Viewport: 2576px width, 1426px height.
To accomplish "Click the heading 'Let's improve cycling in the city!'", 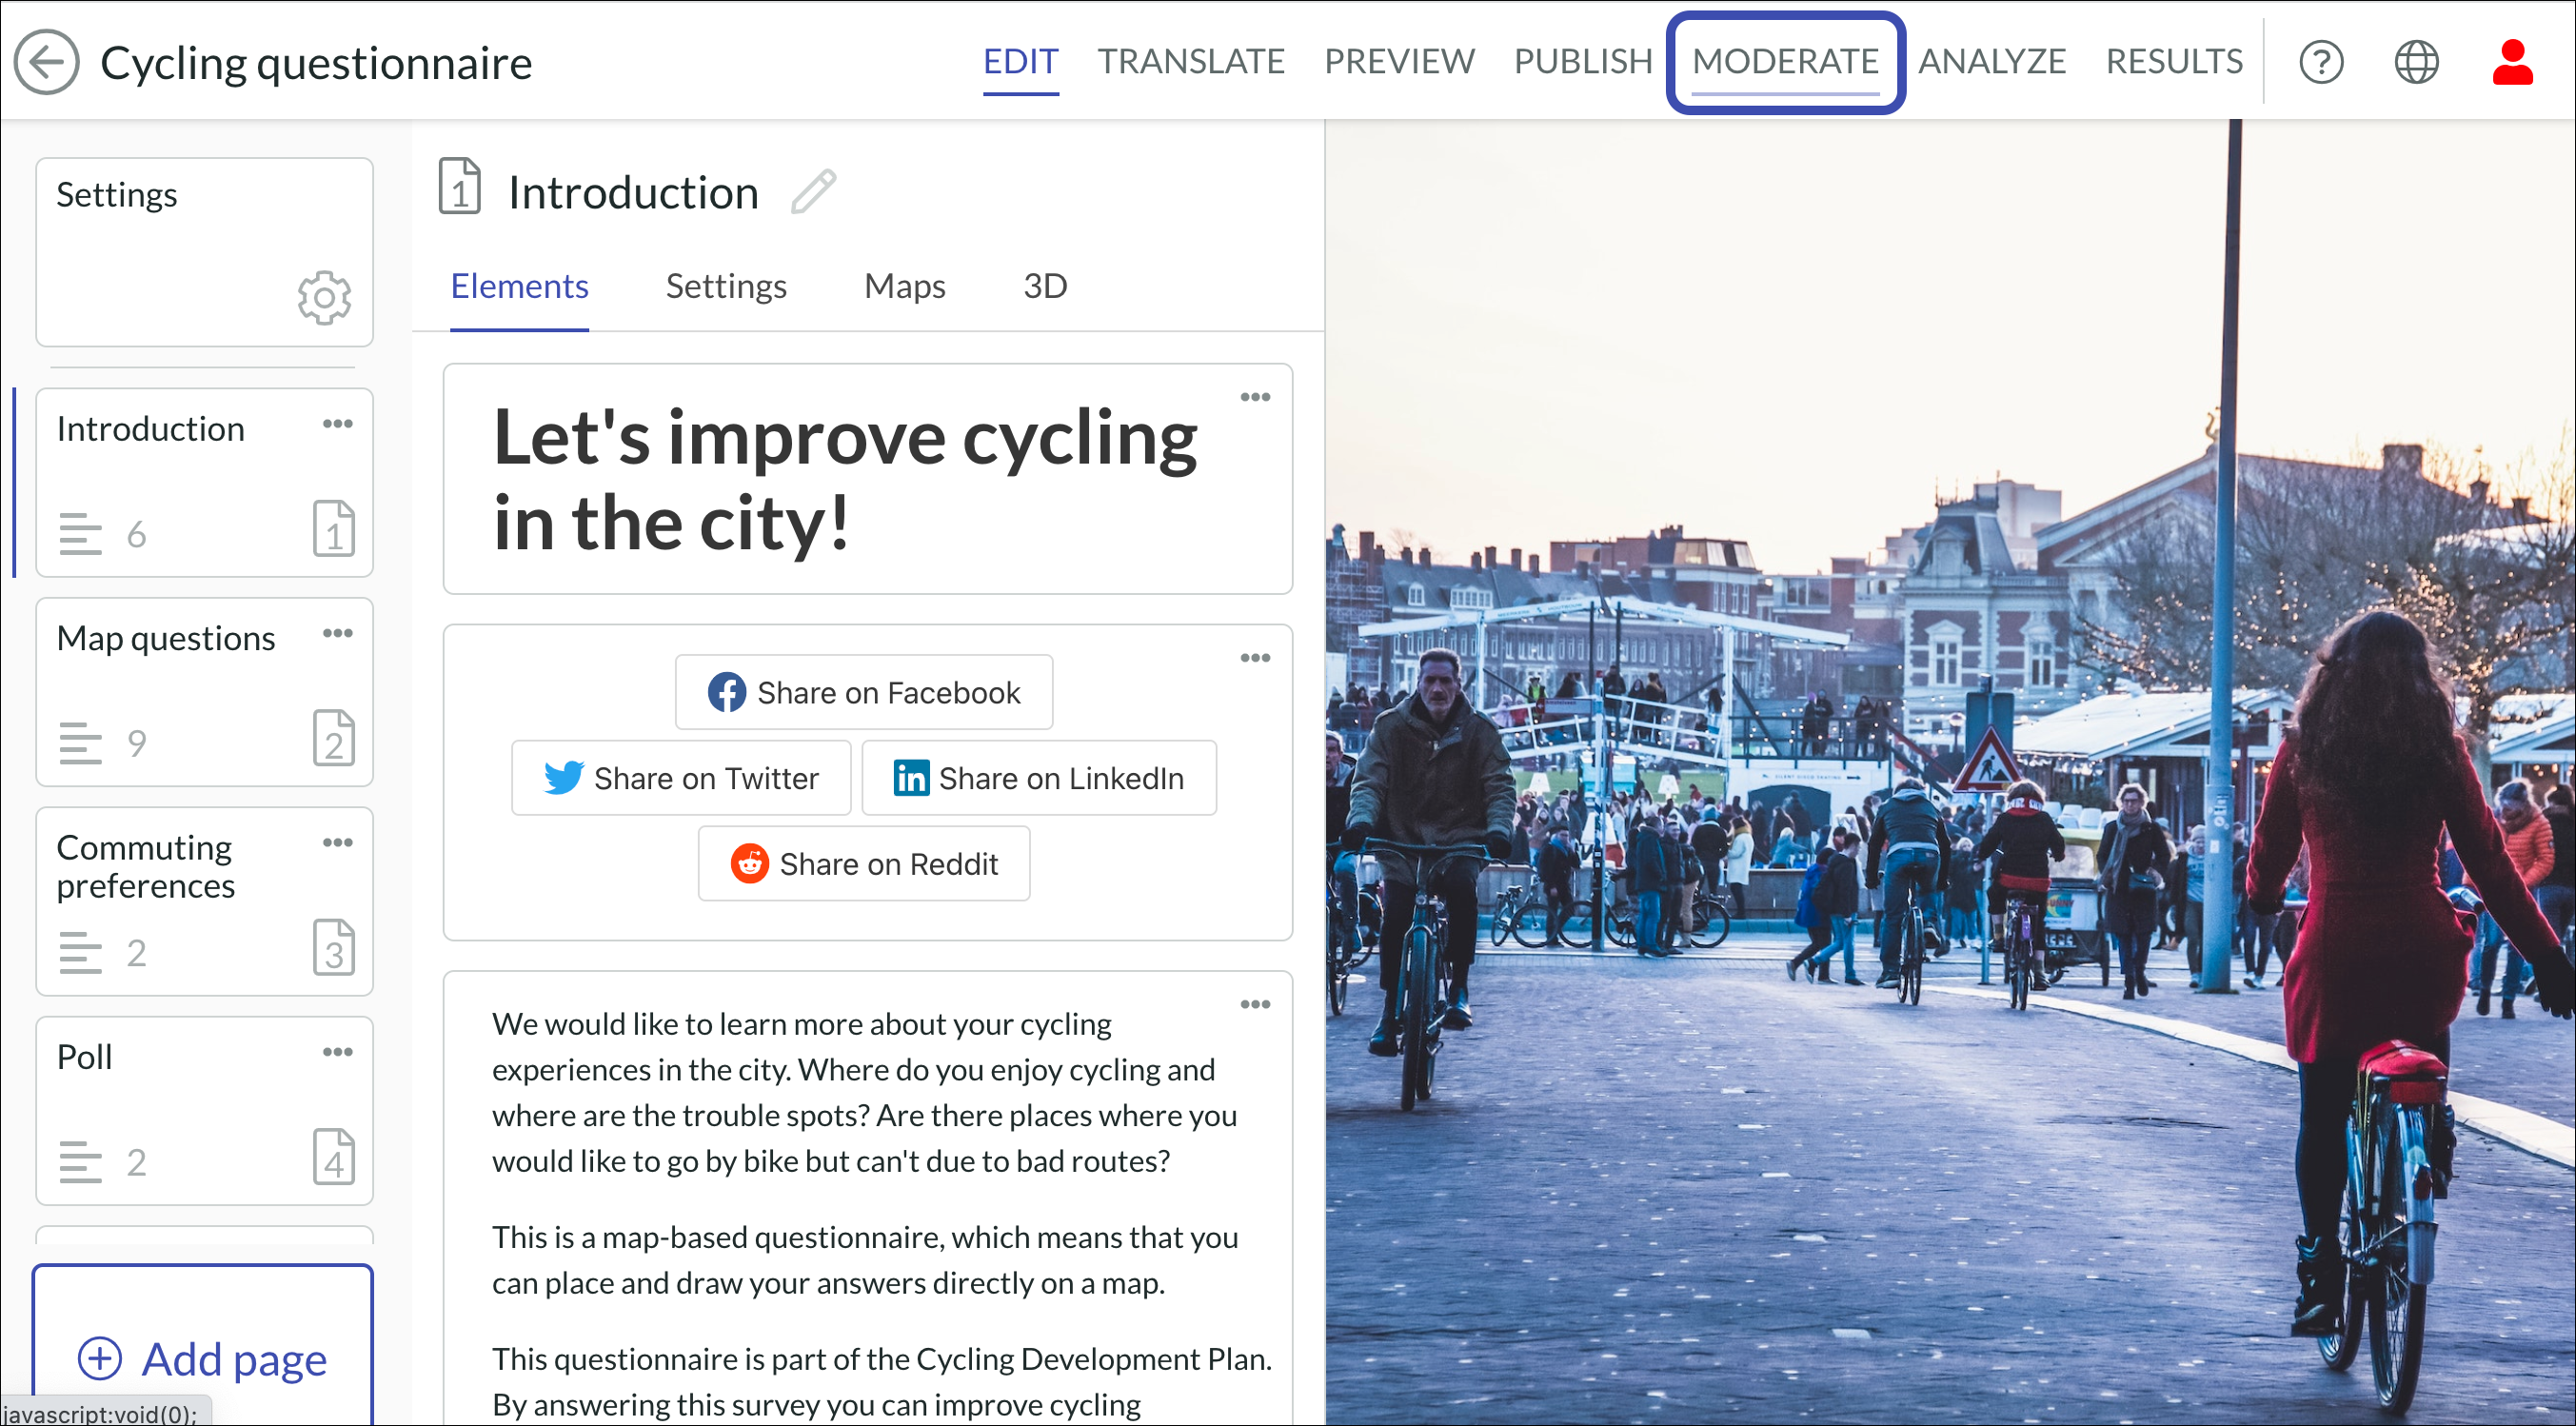I will point(845,479).
